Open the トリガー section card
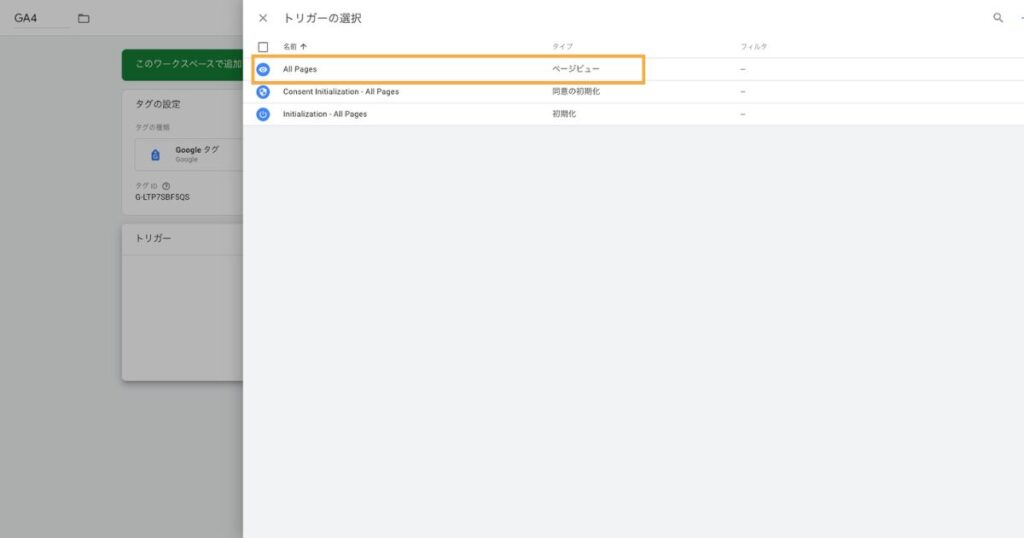This screenshot has width=1024, height=538. tap(182, 302)
